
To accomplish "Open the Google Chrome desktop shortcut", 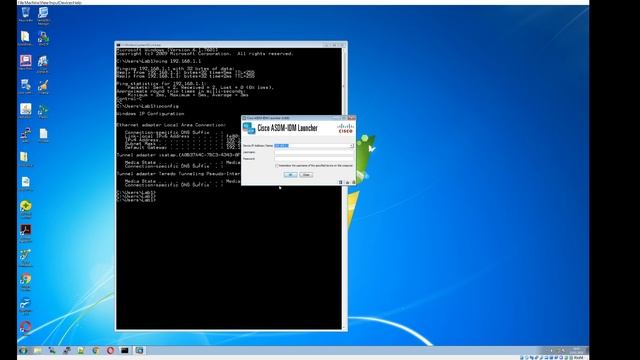I will pos(25,281).
